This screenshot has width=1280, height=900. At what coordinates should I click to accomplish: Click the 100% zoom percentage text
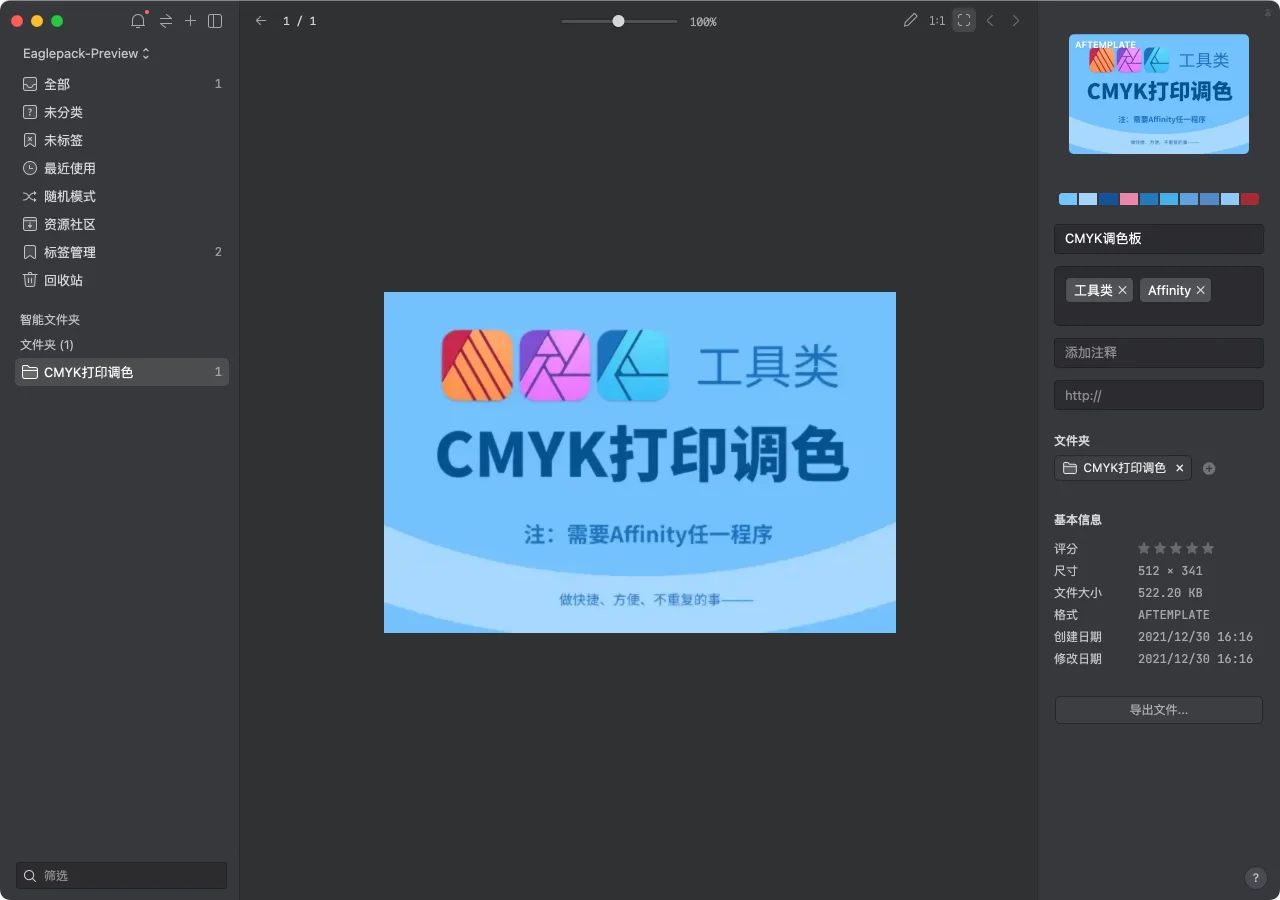[703, 22]
